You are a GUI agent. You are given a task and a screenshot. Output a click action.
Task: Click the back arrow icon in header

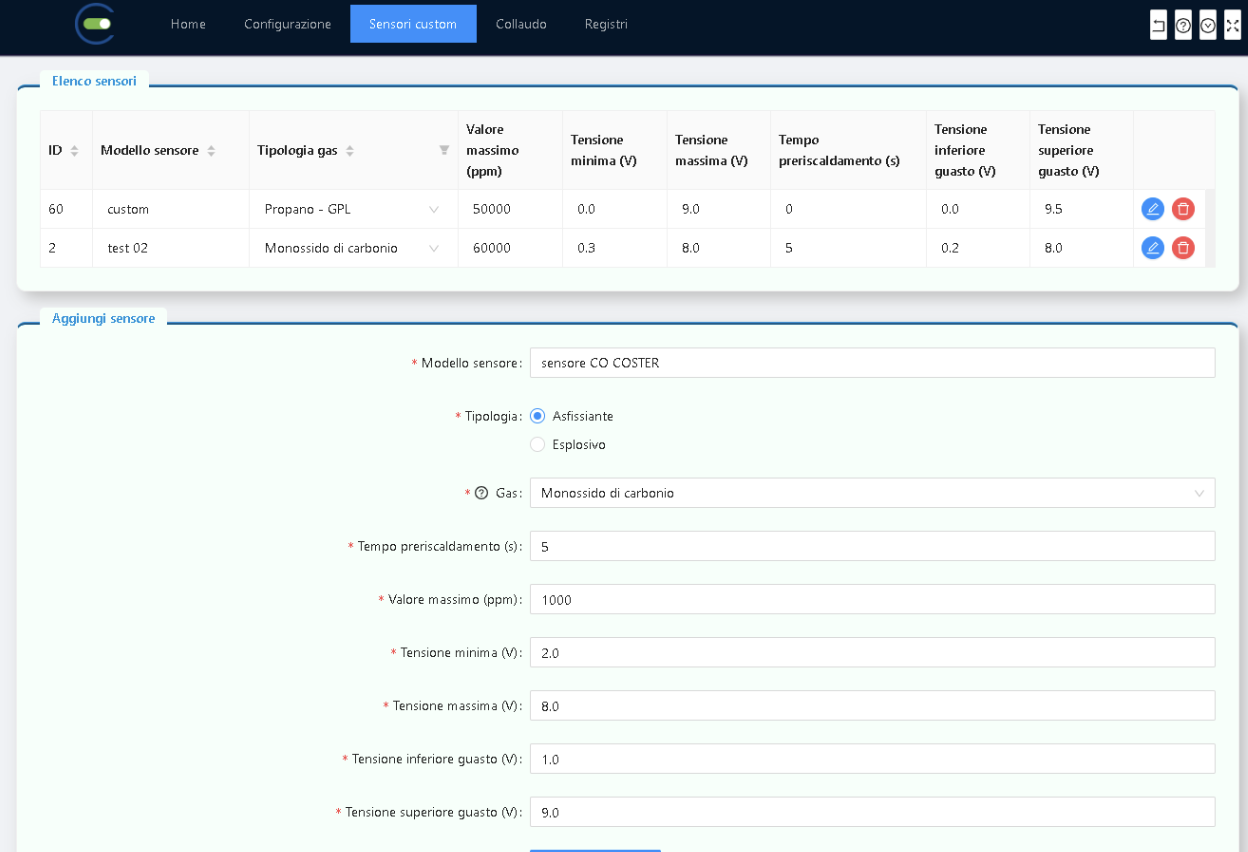point(1158,25)
